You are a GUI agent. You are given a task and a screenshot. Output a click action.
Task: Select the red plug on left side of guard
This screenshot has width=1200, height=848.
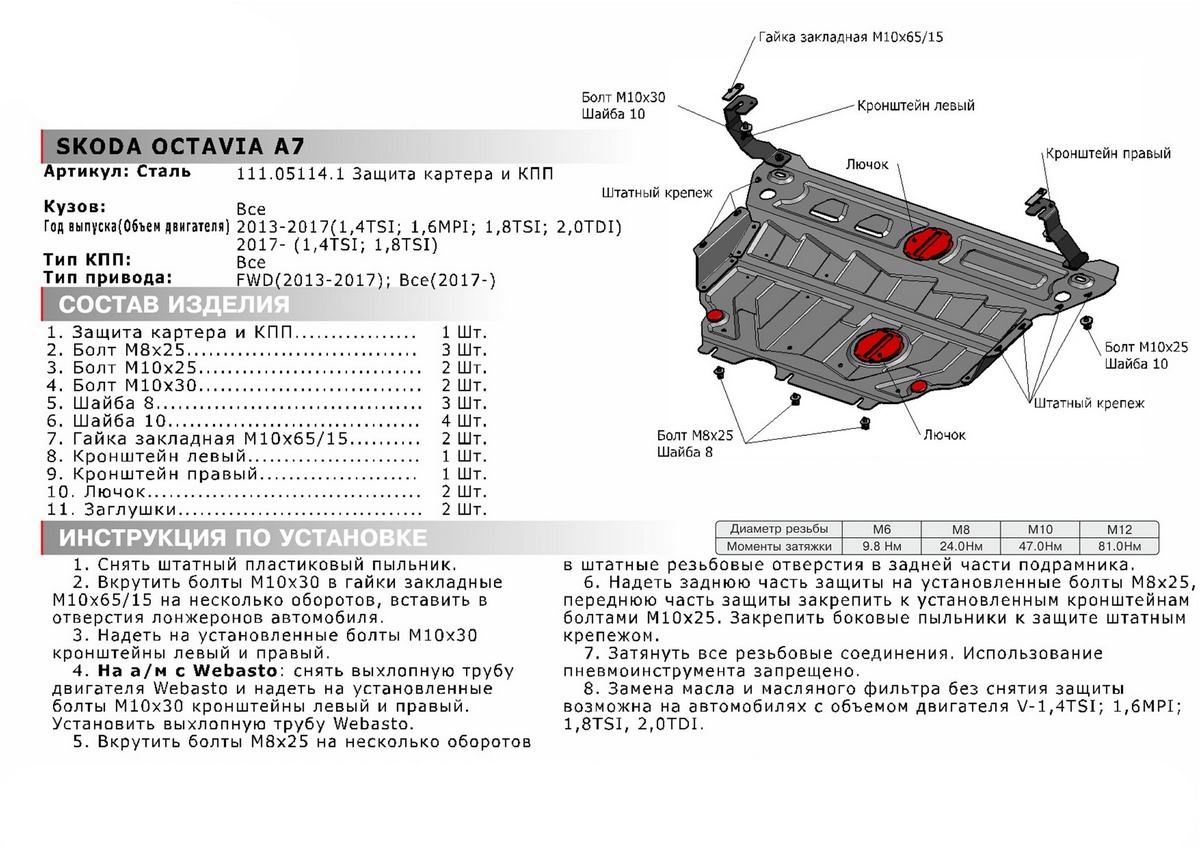click(x=714, y=316)
